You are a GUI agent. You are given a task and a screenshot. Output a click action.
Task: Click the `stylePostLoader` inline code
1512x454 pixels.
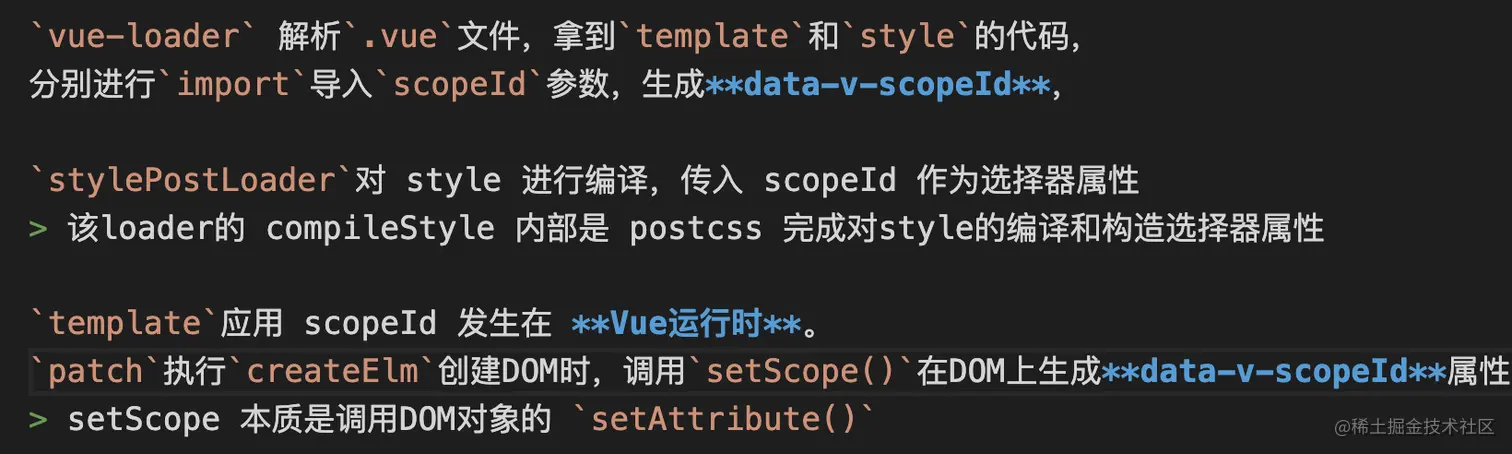coord(190,181)
